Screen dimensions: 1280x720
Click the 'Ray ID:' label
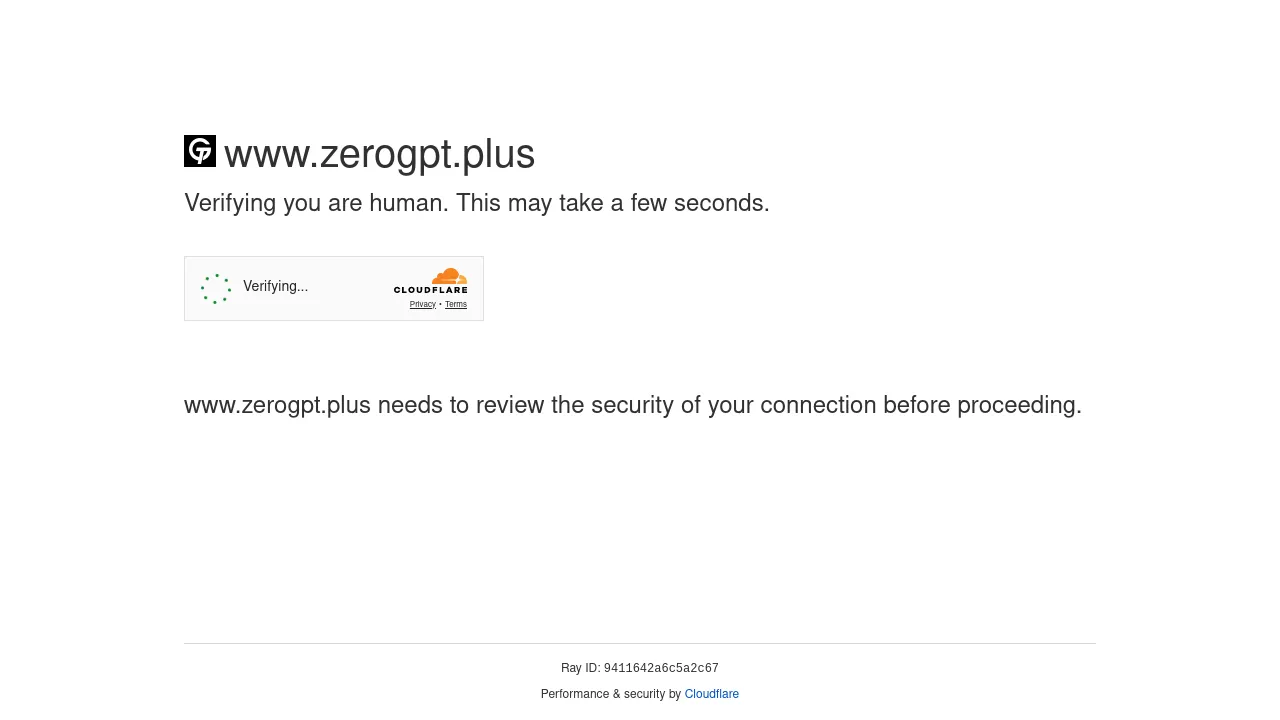[x=580, y=668]
